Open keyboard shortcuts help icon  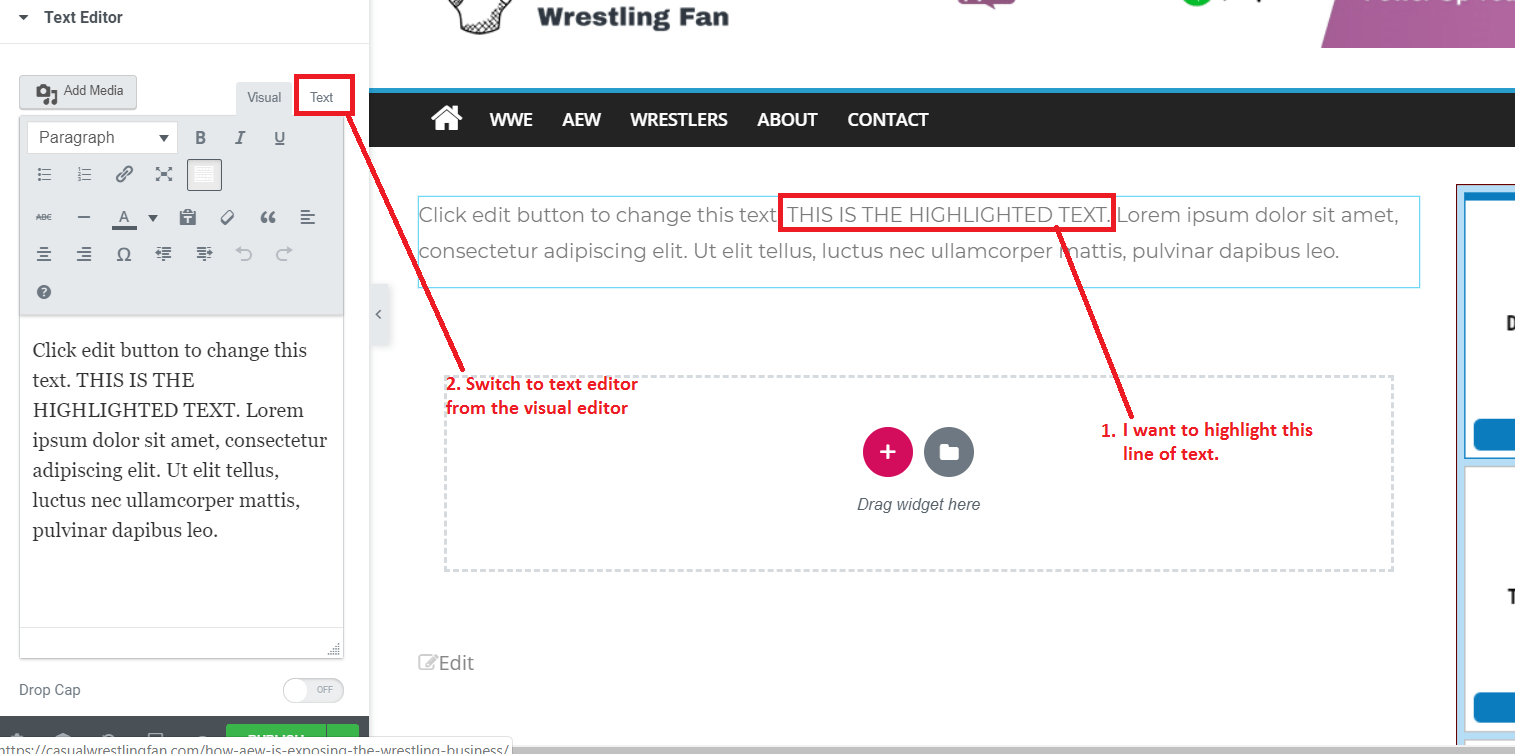pos(44,292)
